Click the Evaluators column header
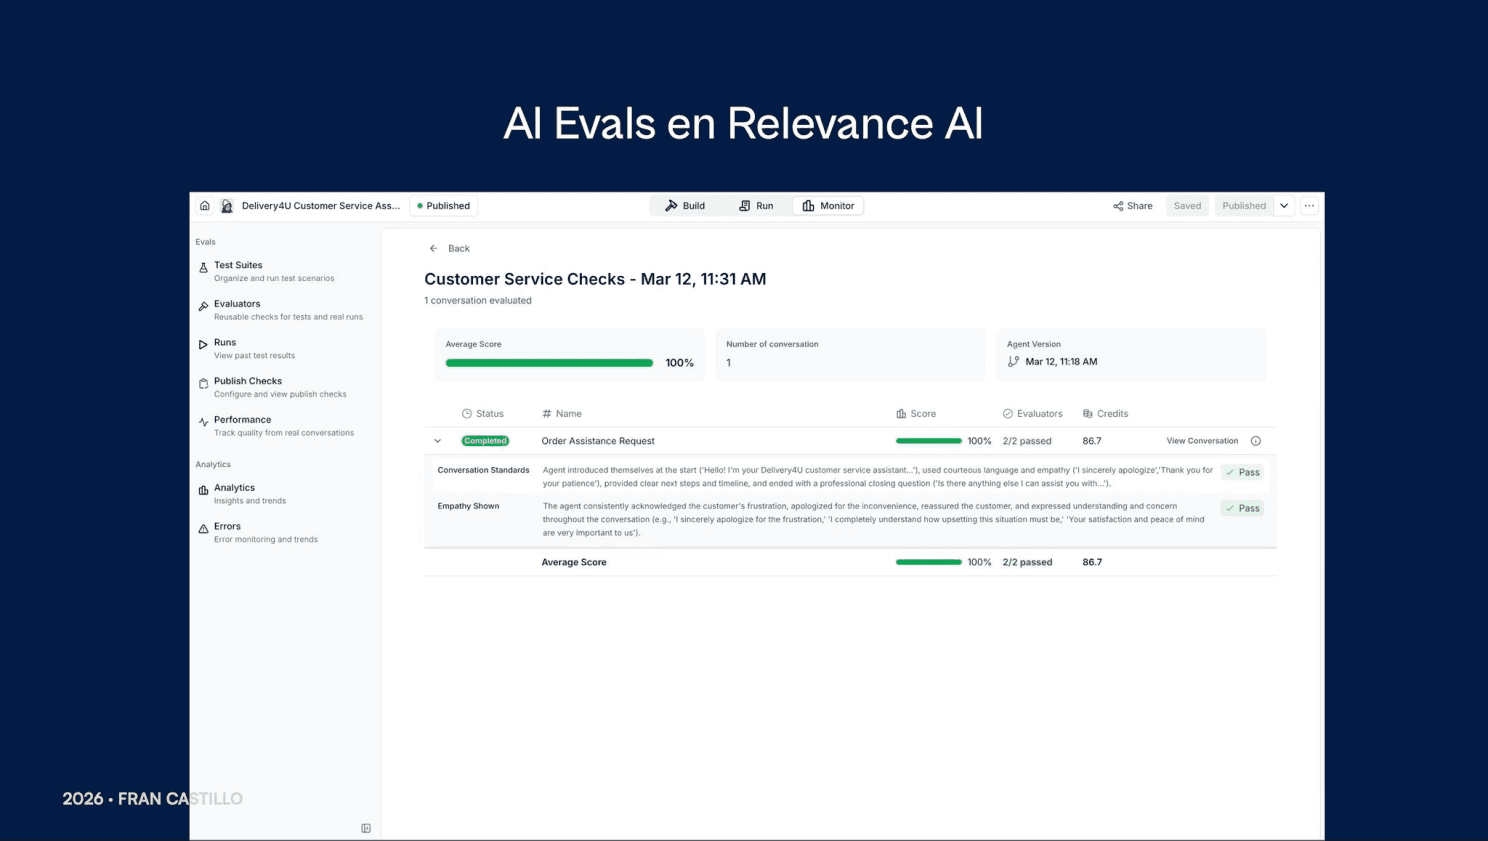 [1033, 414]
